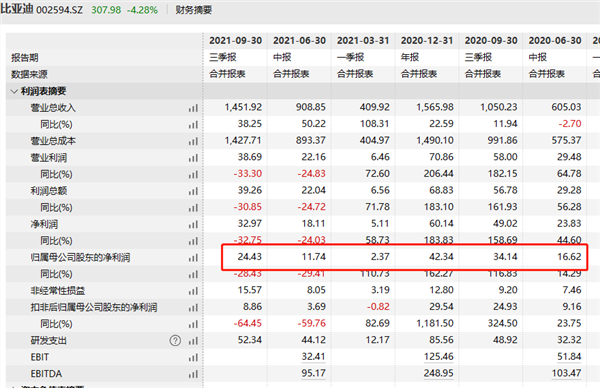This screenshot has height=388, width=600.
Task: Click the 2021-09-30 column header
Action: click(x=235, y=41)
